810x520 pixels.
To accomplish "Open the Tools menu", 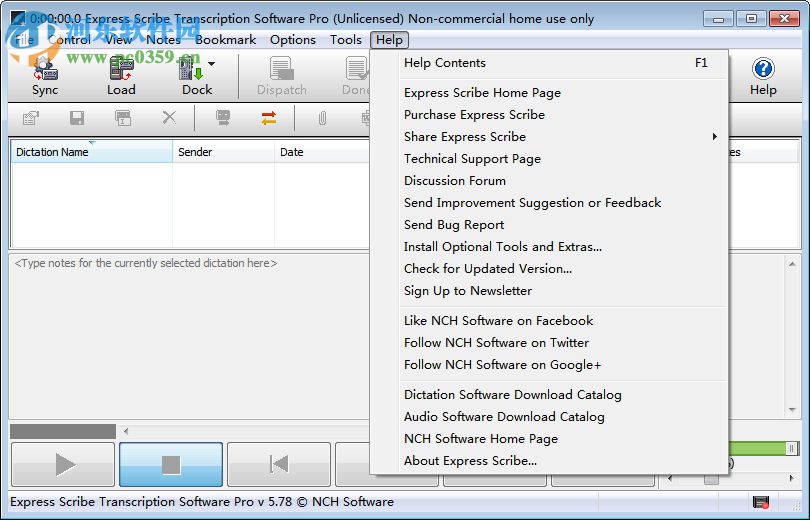I will tap(346, 40).
